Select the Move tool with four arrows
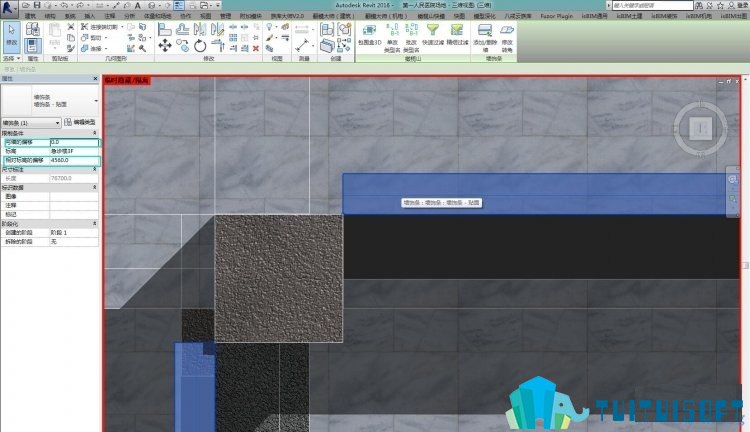This screenshot has width=750, height=432. point(165,46)
